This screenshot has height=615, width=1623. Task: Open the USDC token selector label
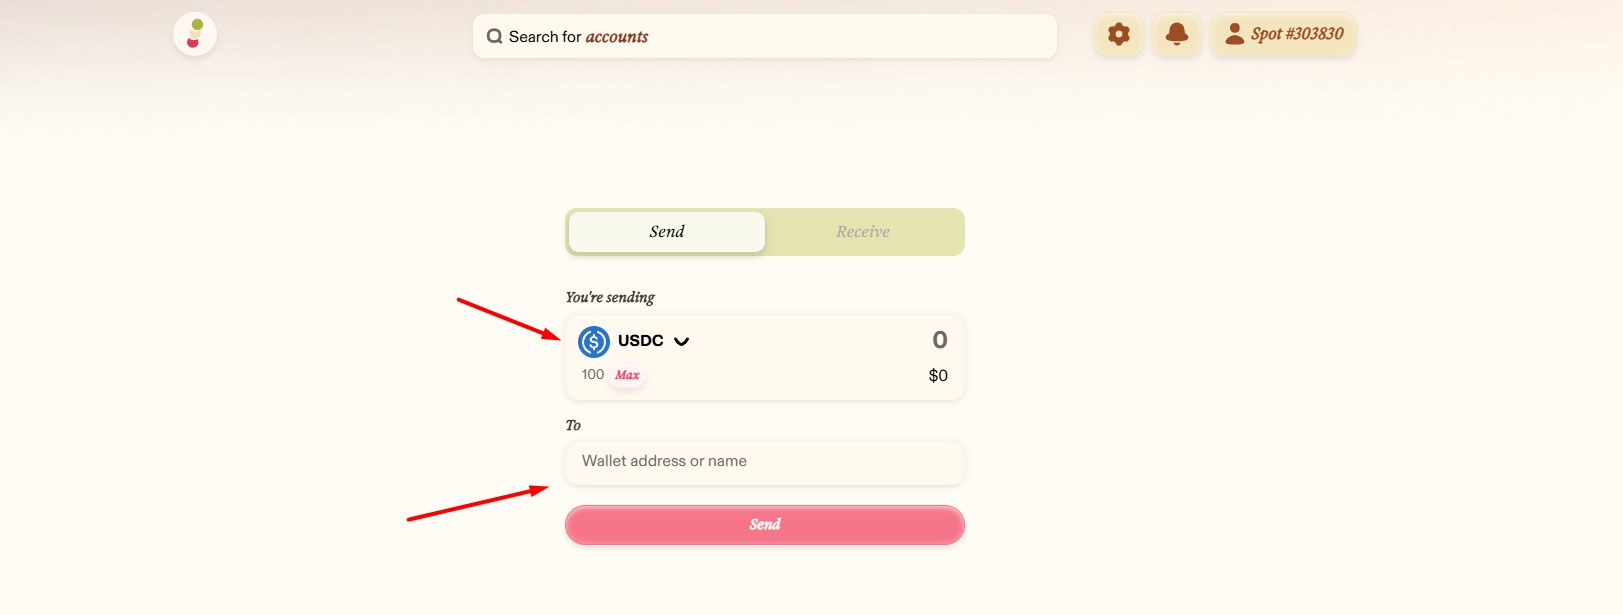point(641,341)
